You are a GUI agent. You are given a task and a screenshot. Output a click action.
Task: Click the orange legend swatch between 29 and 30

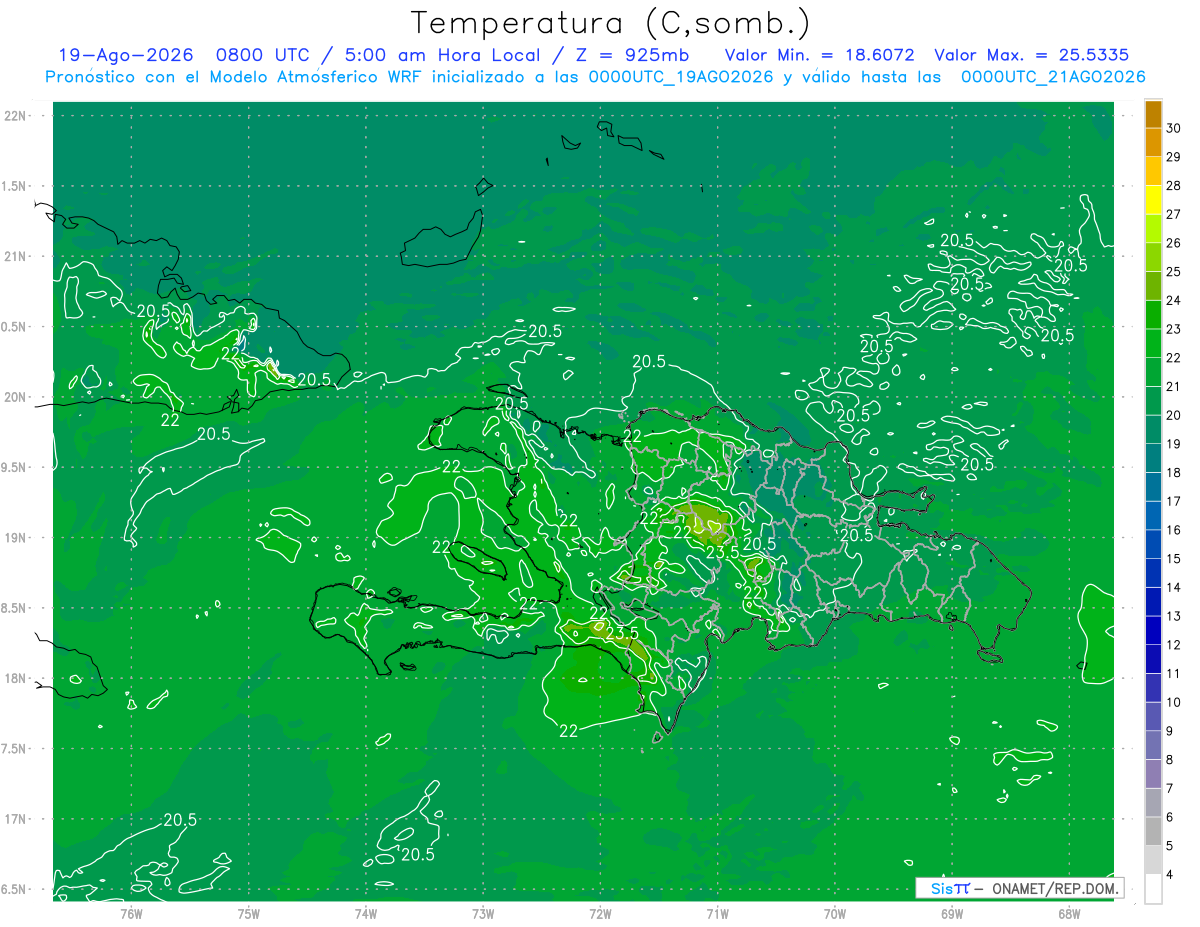click(x=1153, y=143)
